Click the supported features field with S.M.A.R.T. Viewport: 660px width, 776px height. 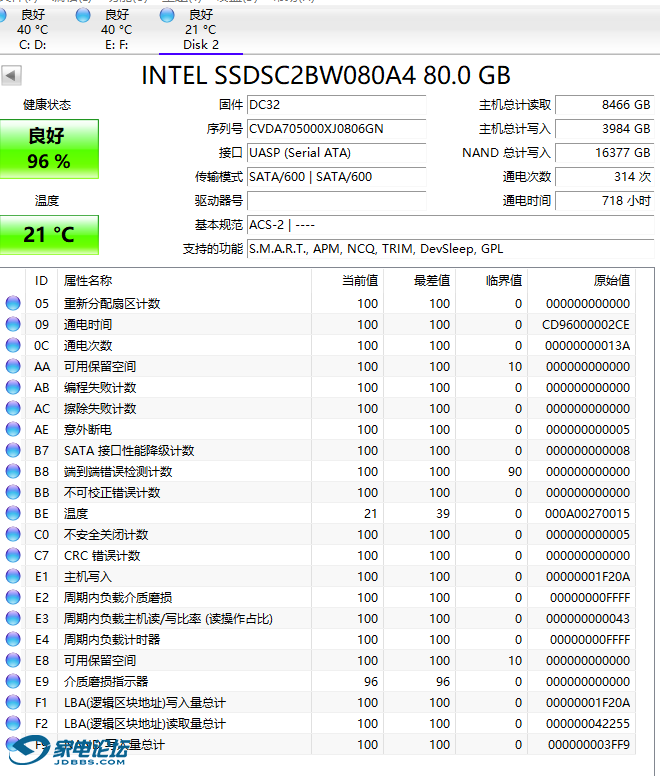click(x=450, y=249)
